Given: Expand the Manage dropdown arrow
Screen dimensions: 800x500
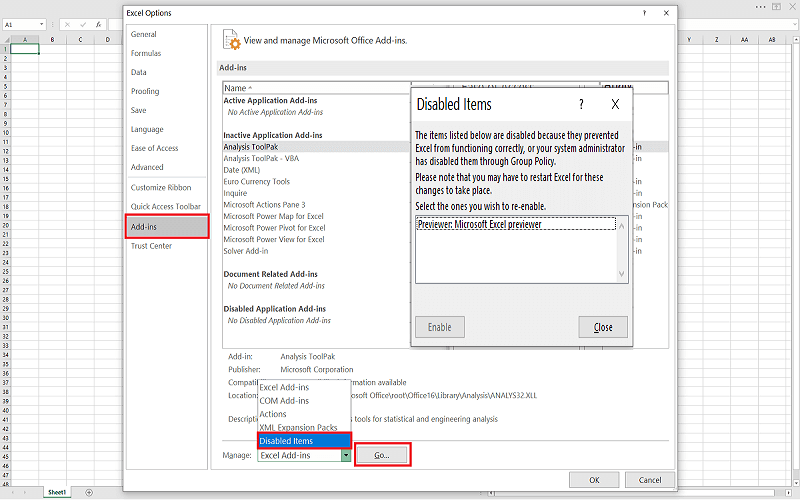Looking at the screenshot, I should pyautogui.click(x=346, y=455).
